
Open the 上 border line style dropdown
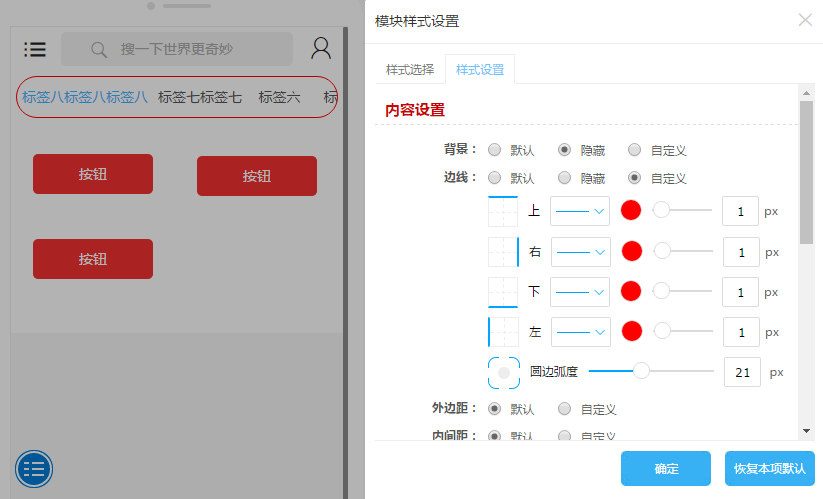tap(580, 211)
